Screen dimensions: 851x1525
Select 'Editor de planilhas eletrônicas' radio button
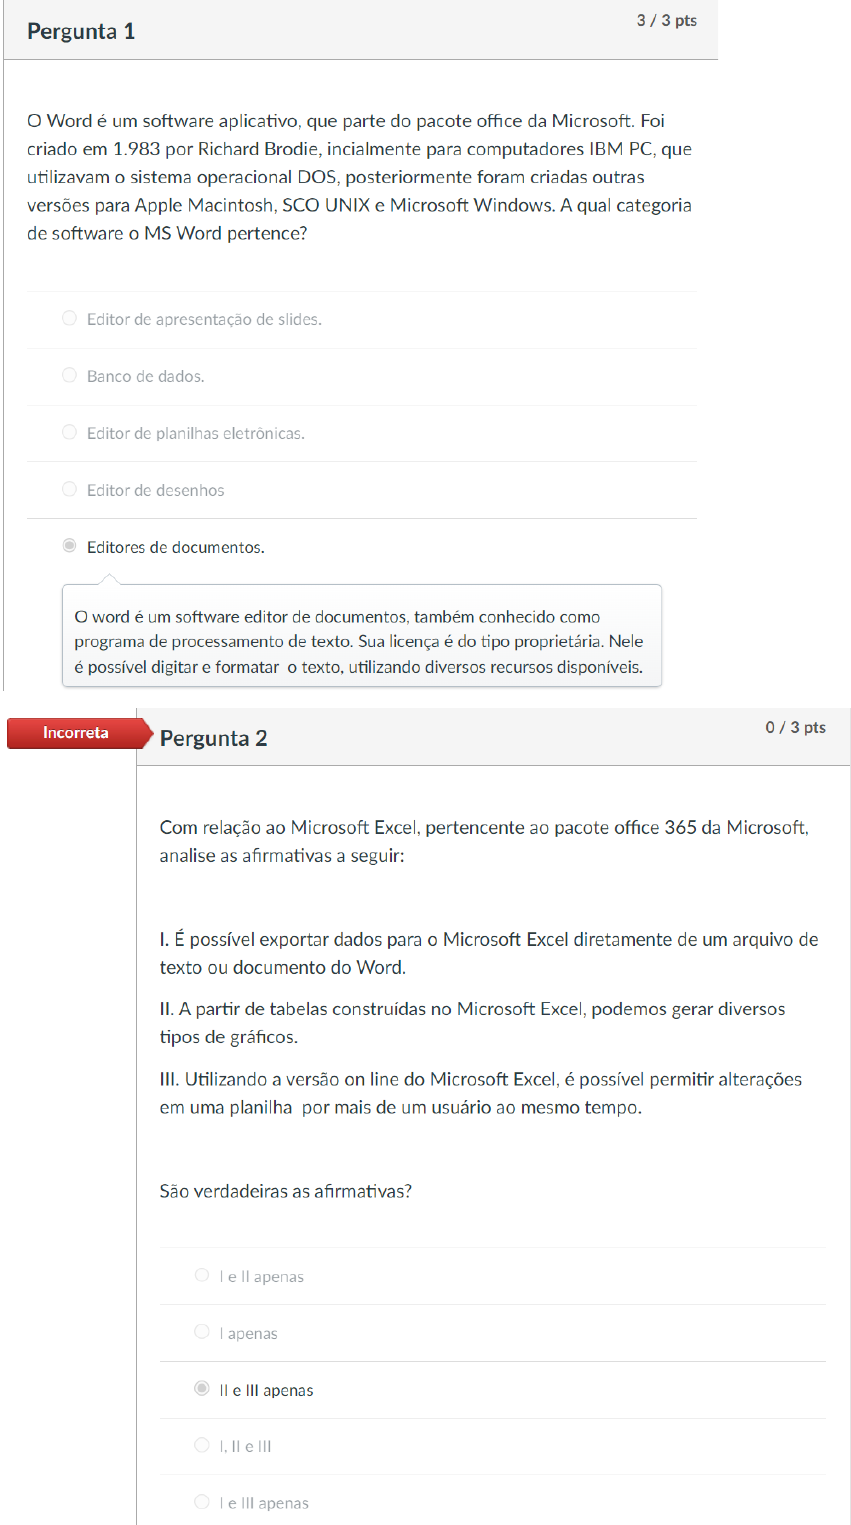tap(69, 432)
